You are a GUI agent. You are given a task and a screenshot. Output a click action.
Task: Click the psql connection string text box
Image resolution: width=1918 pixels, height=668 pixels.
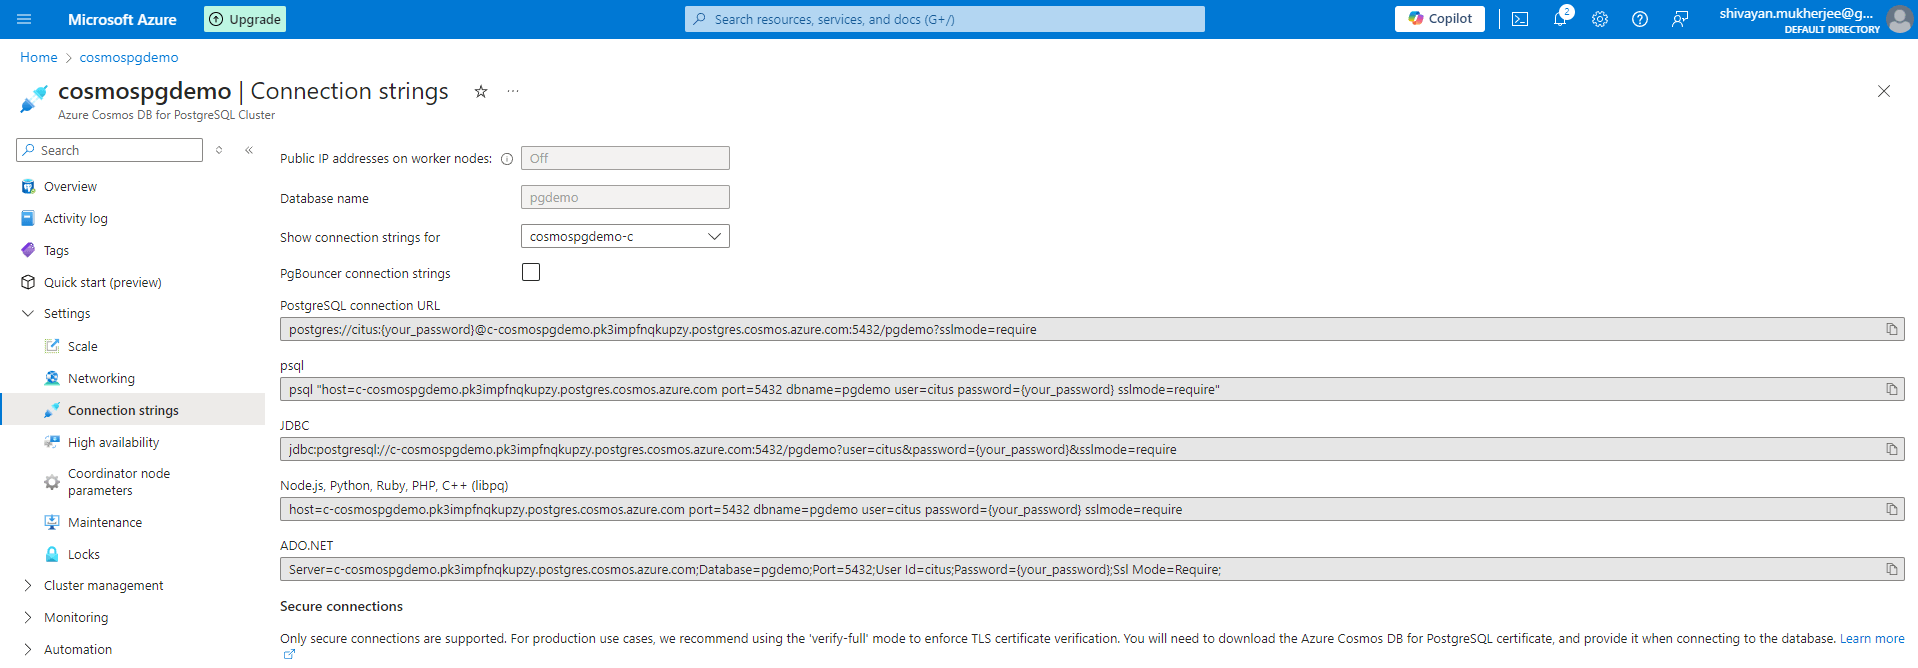[1092, 389]
